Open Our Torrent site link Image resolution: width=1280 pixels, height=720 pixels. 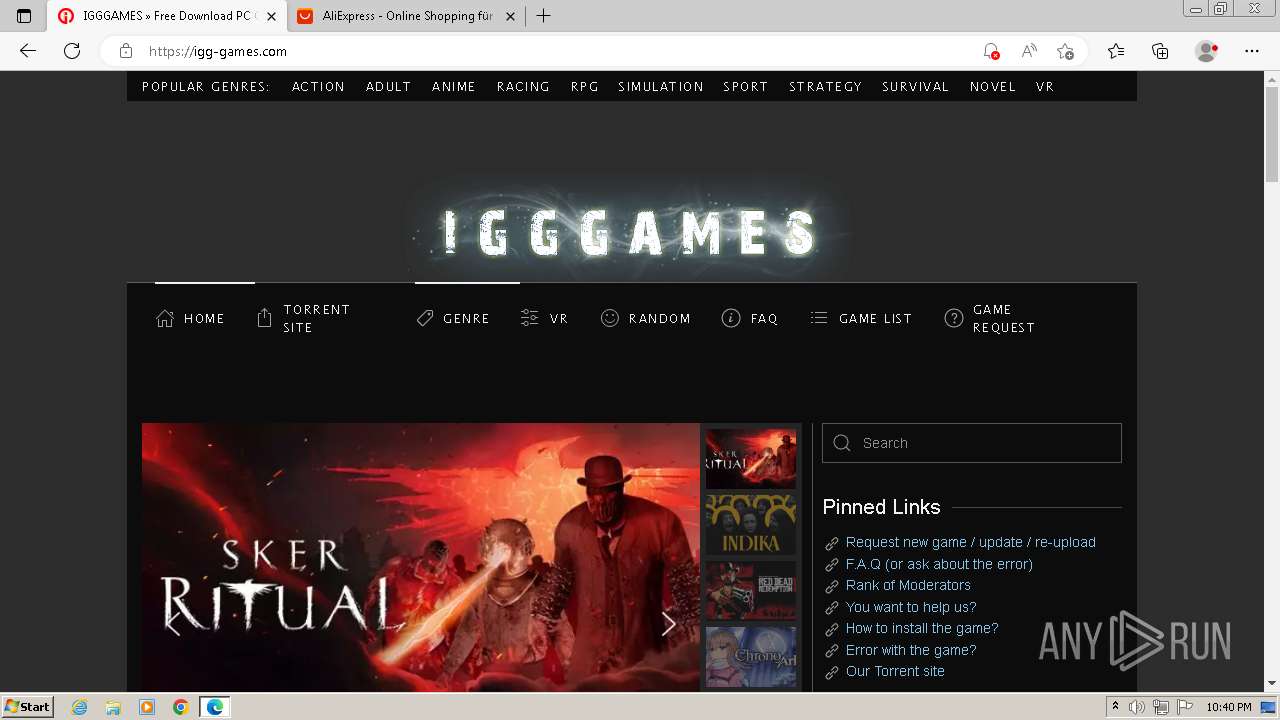[x=895, y=671]
